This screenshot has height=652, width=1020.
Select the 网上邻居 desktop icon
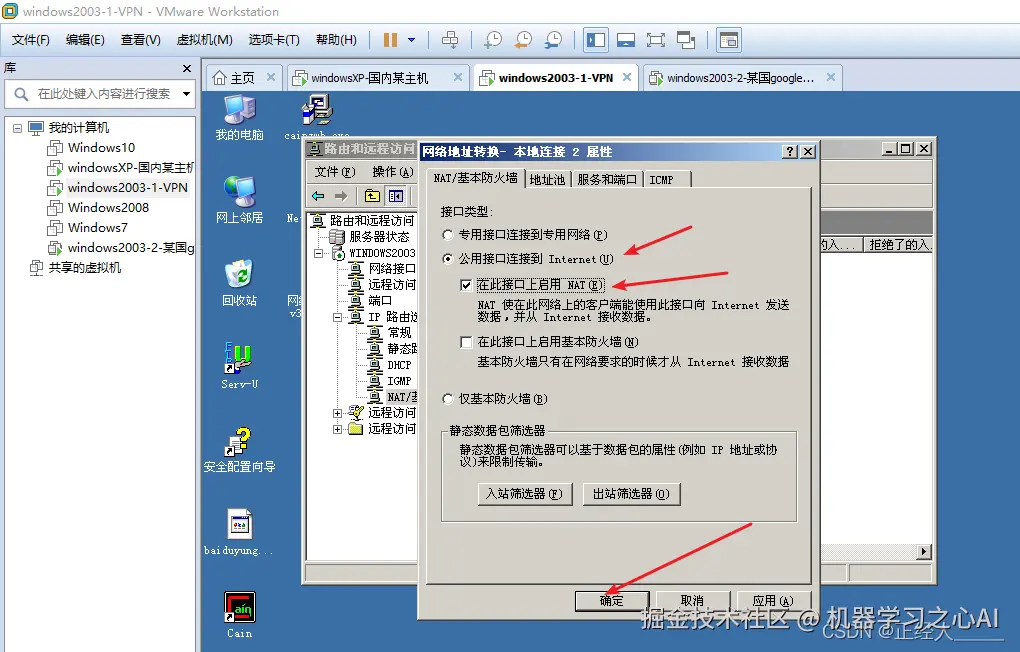(239, 200)
